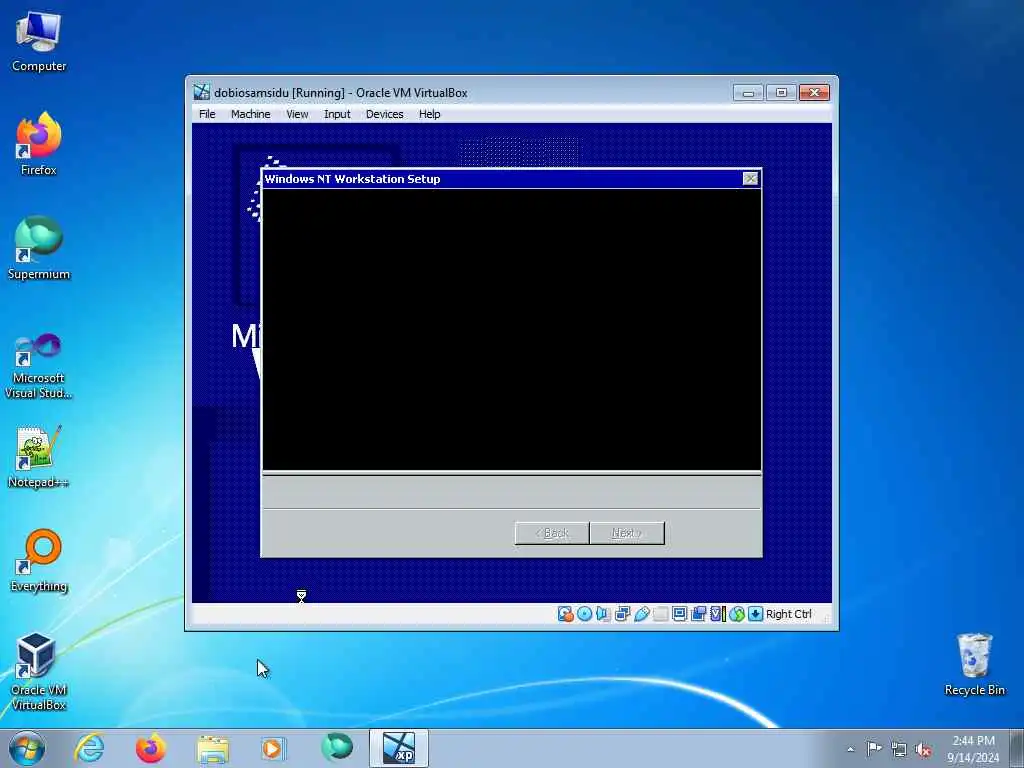Click the running VirtualBox VM taskbar button

point(398,748)
